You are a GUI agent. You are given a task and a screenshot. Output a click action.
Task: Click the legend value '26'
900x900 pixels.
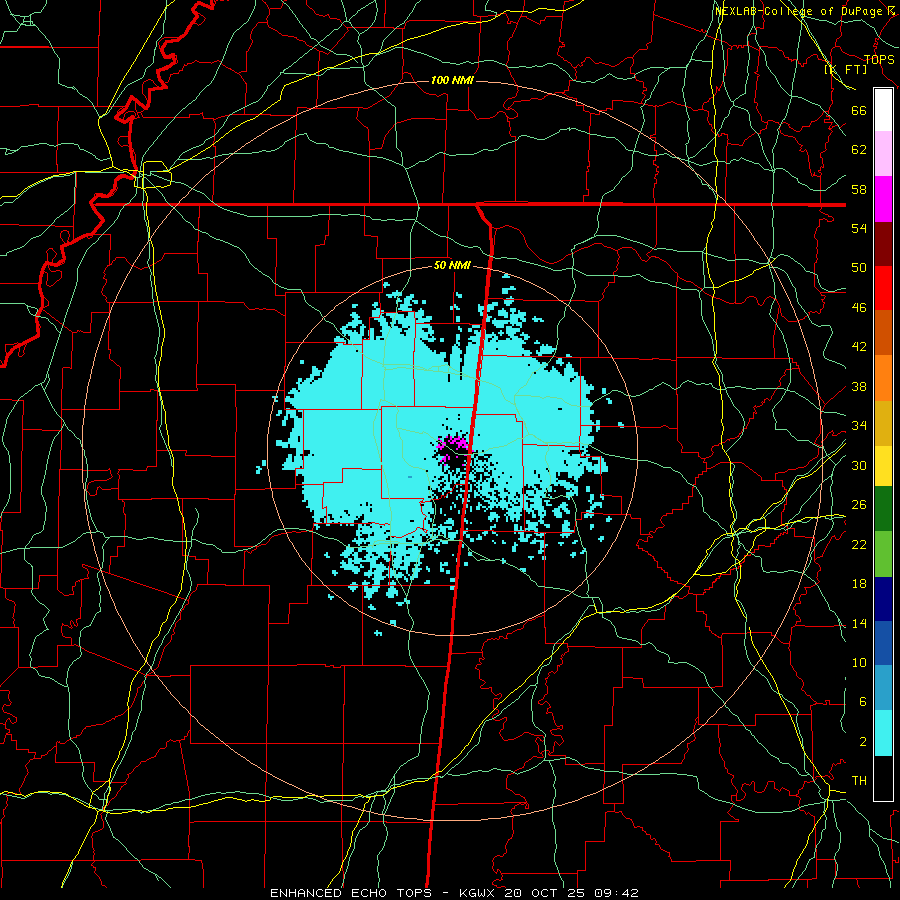click(x=859, y=505)
